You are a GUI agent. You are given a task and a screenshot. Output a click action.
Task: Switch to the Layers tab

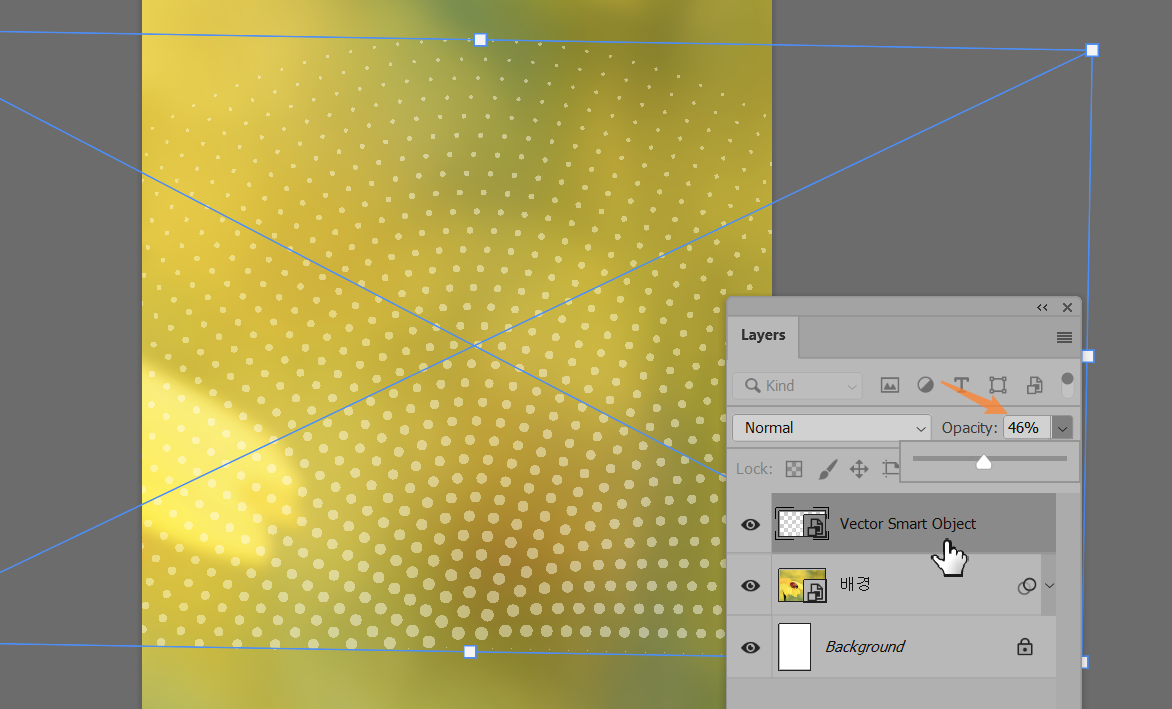click(x=763, y=335)
